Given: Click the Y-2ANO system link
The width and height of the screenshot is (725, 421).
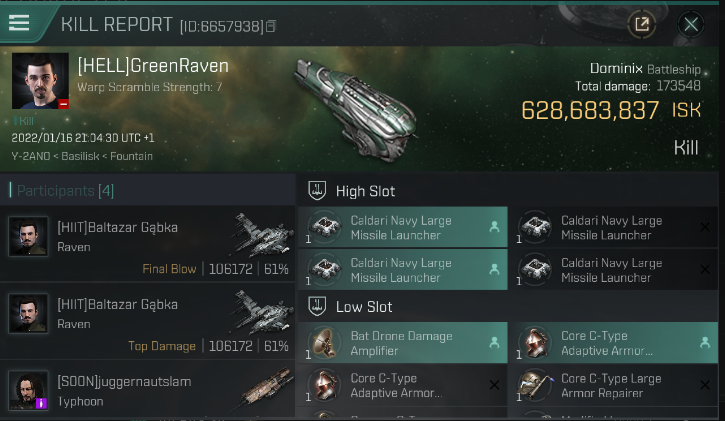Looking at the screenshot, I should coord(31,156).
